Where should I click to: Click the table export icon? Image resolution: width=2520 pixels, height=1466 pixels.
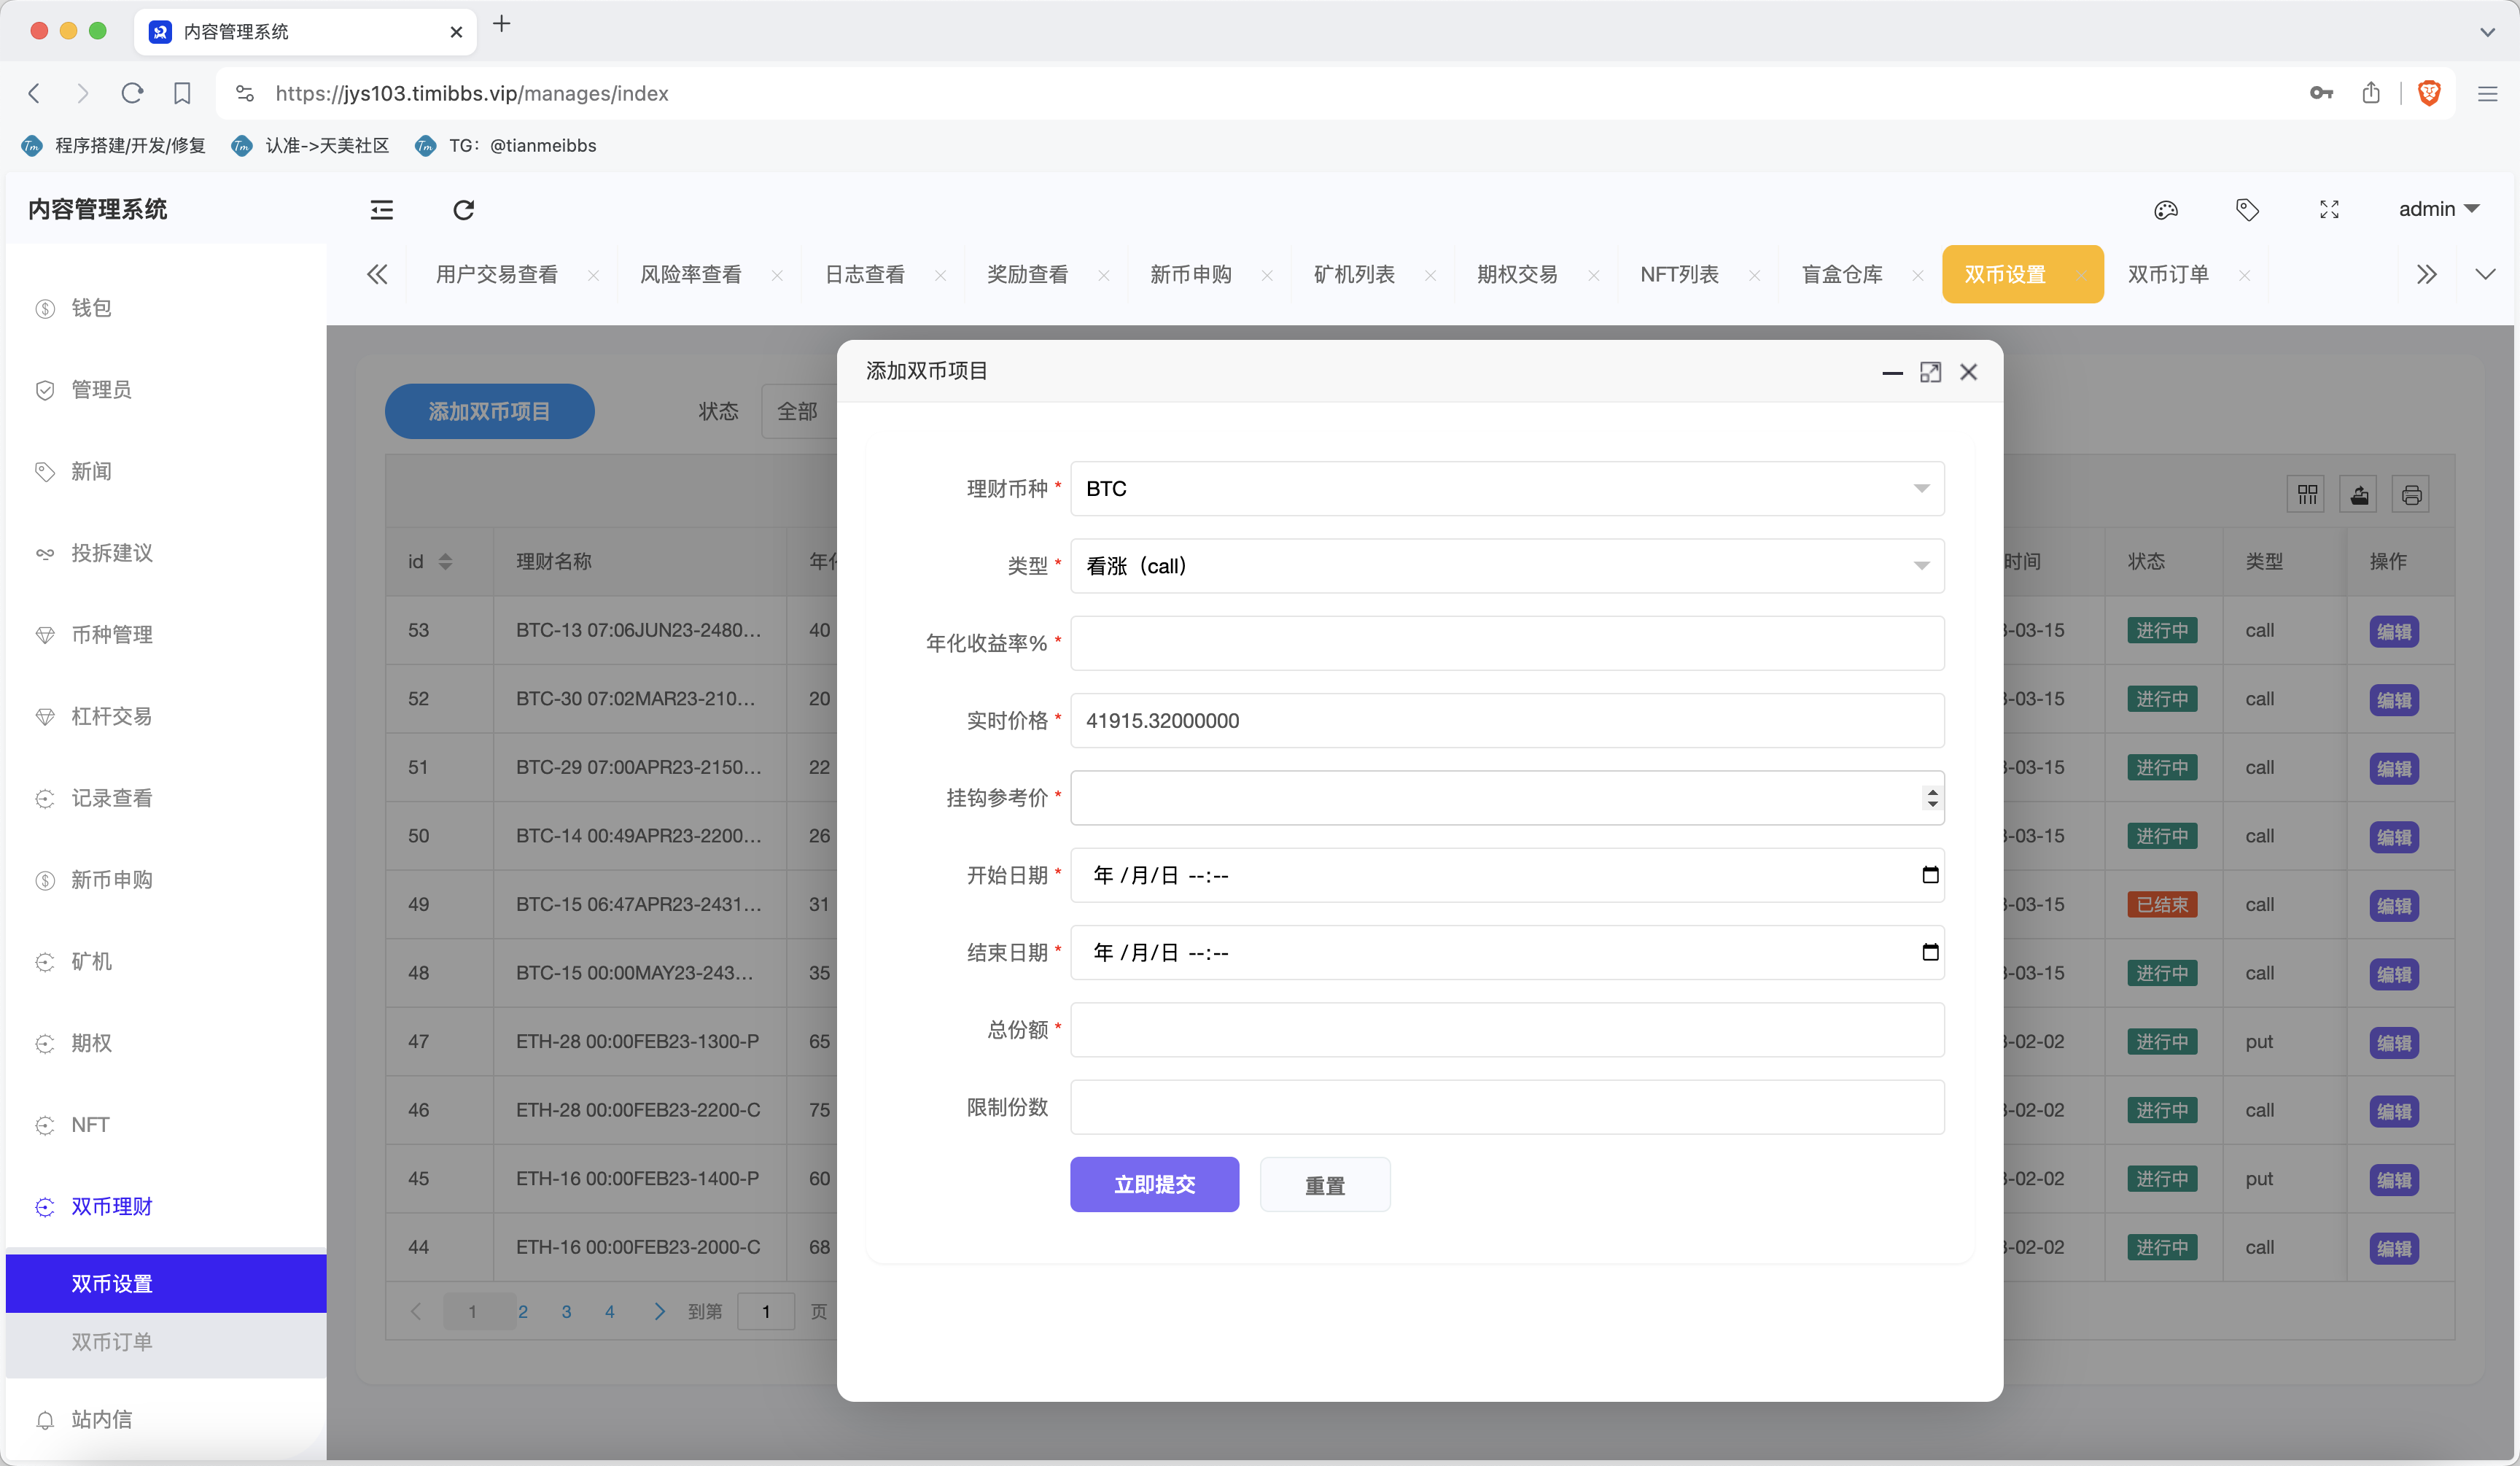[2359, 494]
